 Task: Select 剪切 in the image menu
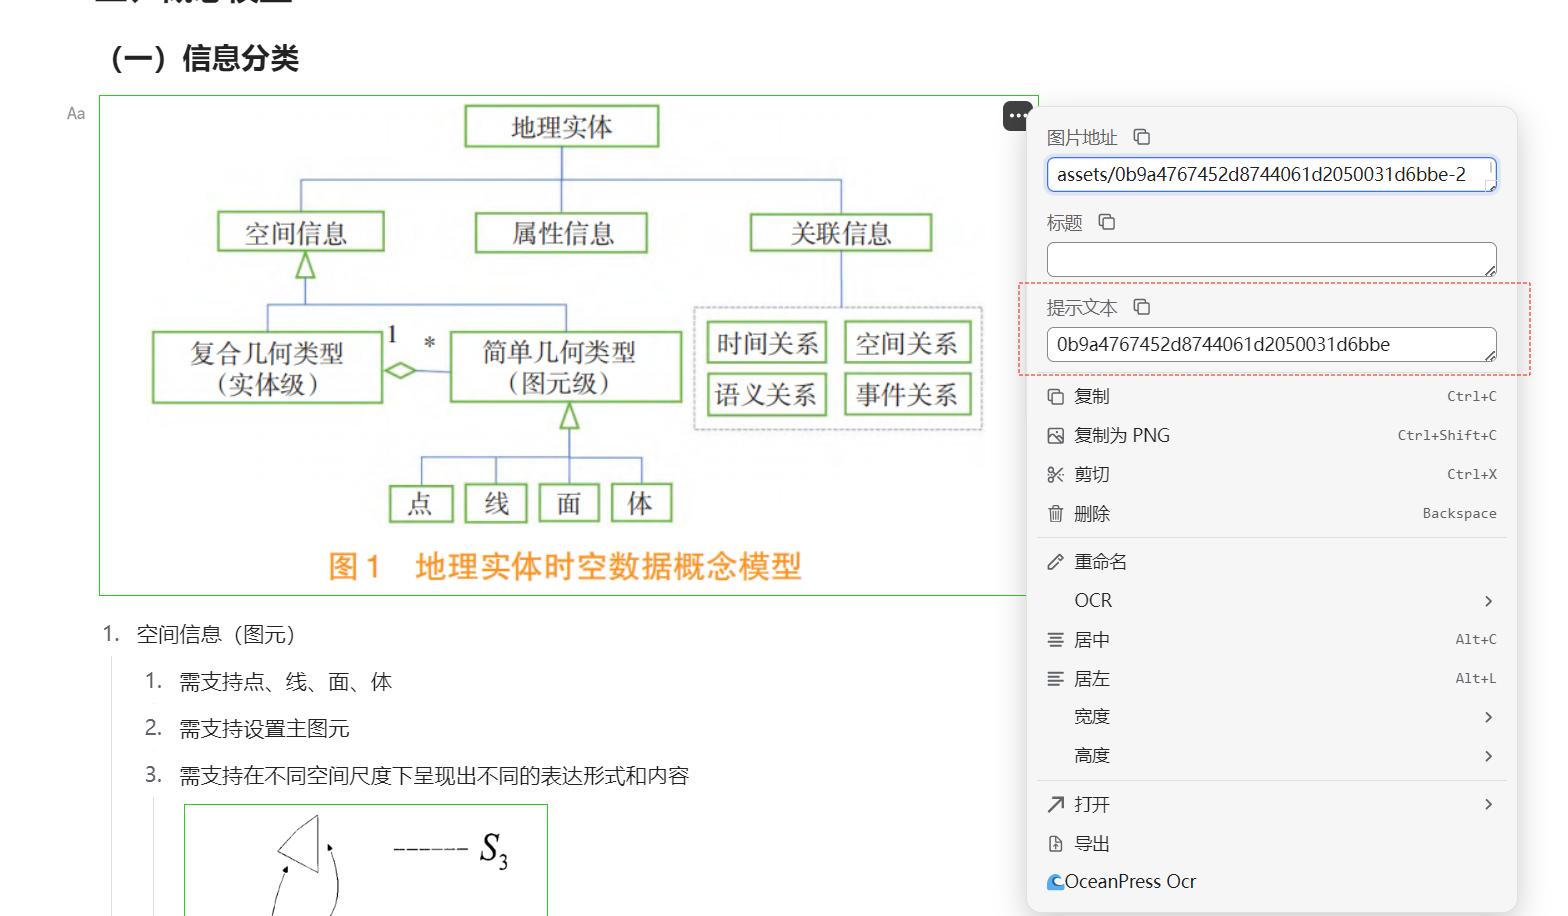point(1272,474)
